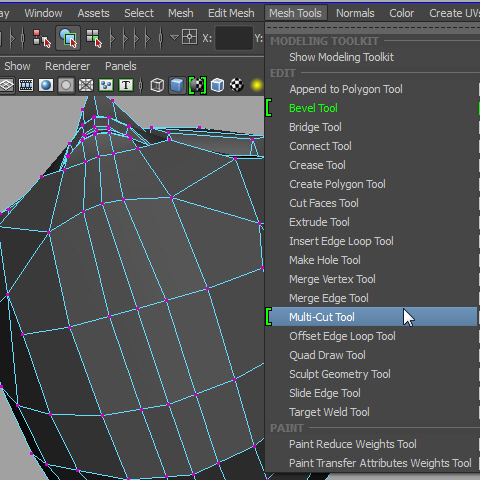Toggle wireframe on shaded cube icon

coord(217,85)
